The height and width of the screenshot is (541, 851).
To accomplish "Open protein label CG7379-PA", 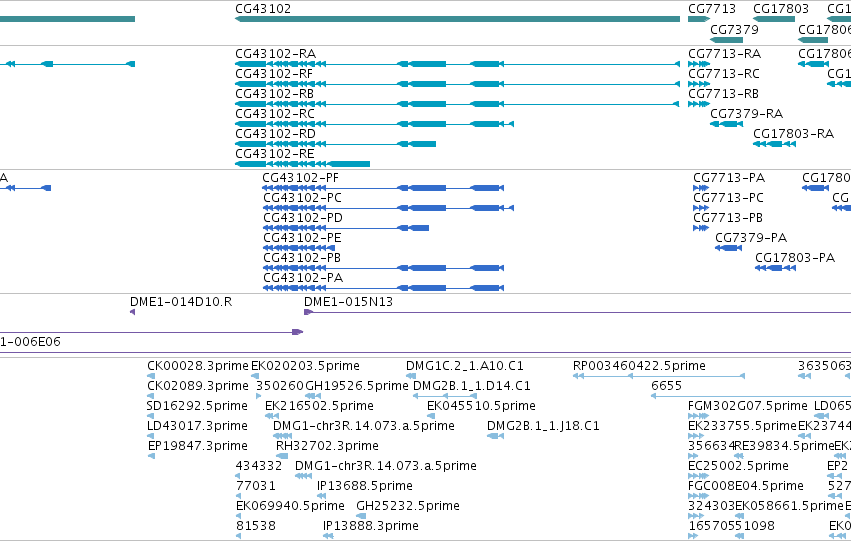I will [x=751, y=238].
